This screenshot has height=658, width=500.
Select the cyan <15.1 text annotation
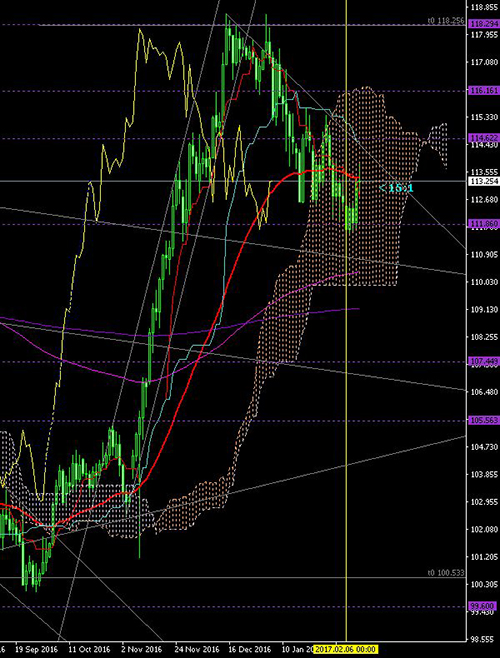point(396,188)
